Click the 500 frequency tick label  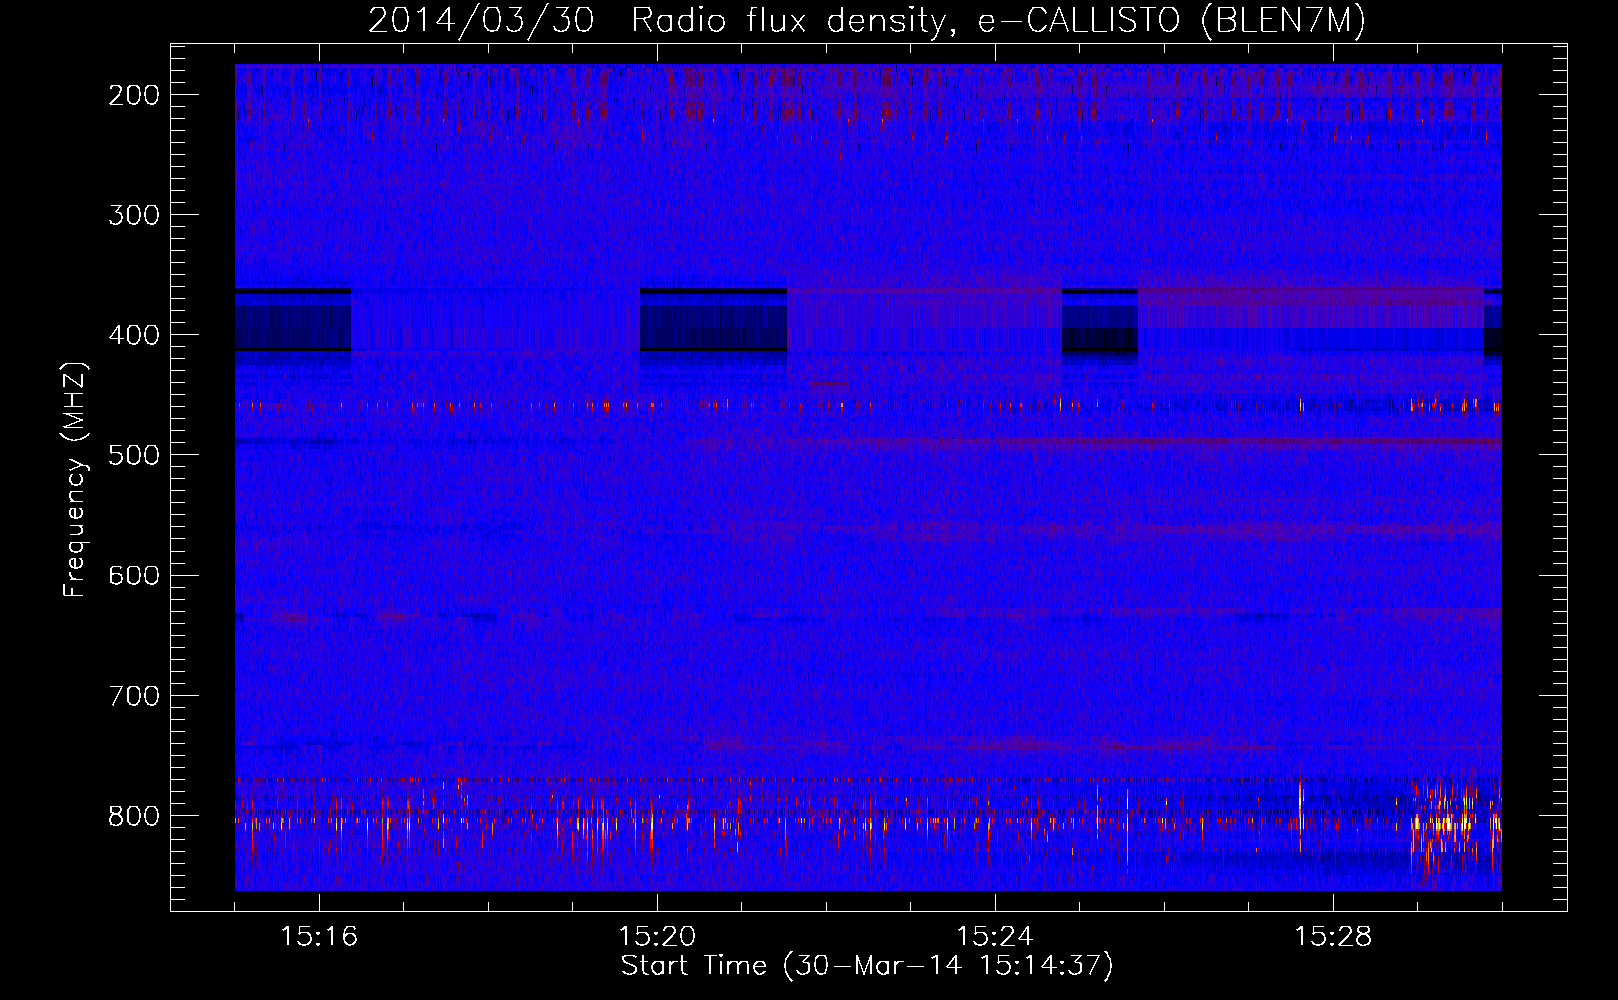133,455
